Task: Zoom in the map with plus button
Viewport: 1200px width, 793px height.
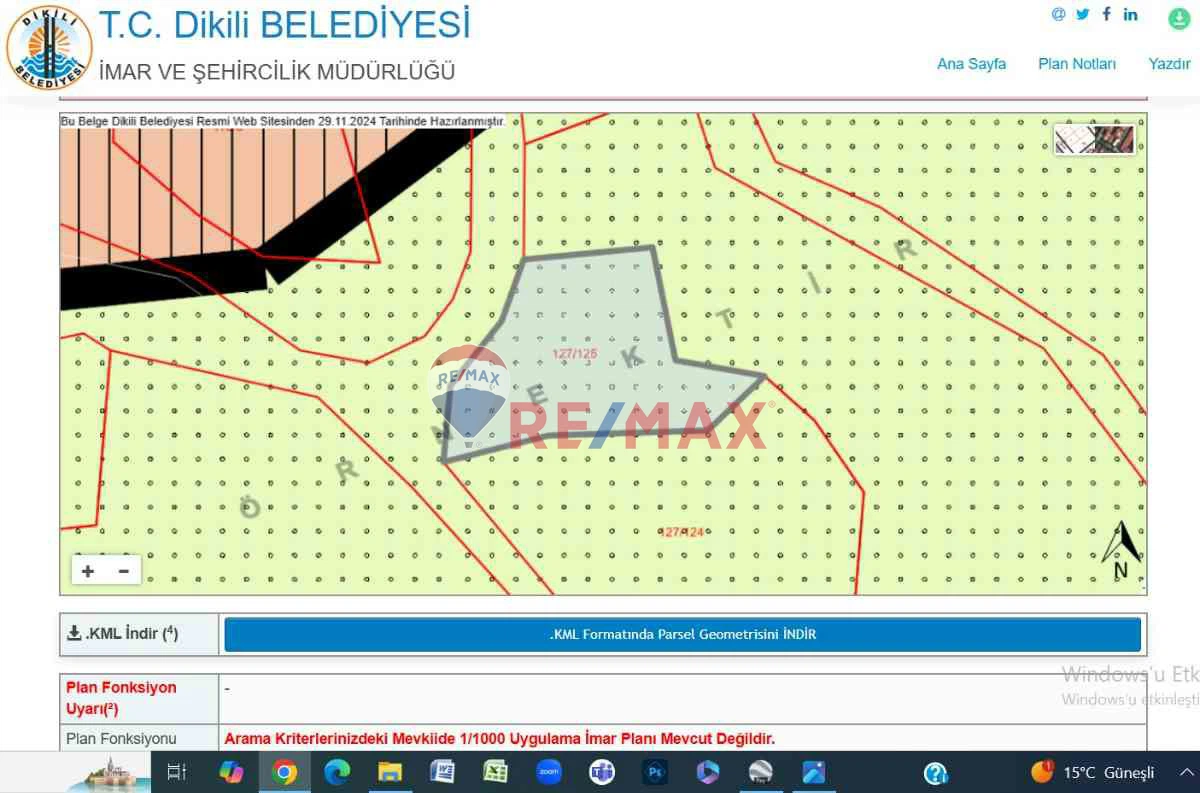Action: click(x=88, y=571)
